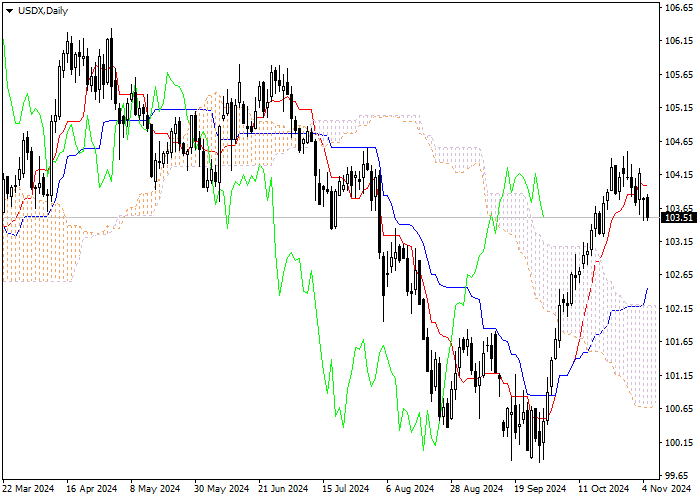Viewport: 700px width, 500px height.
Task: Select the 22 Mar 2024 date label
Action: [28, 489]
